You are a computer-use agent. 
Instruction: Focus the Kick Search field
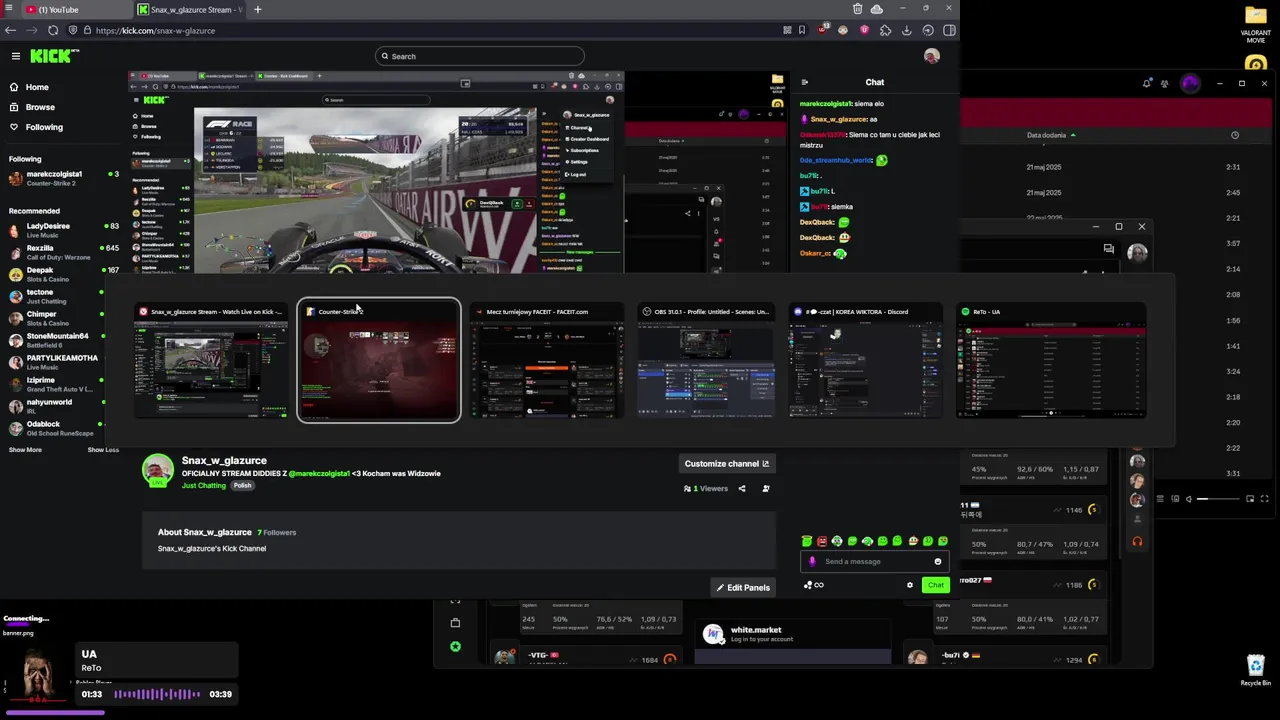tap(480, 56)
